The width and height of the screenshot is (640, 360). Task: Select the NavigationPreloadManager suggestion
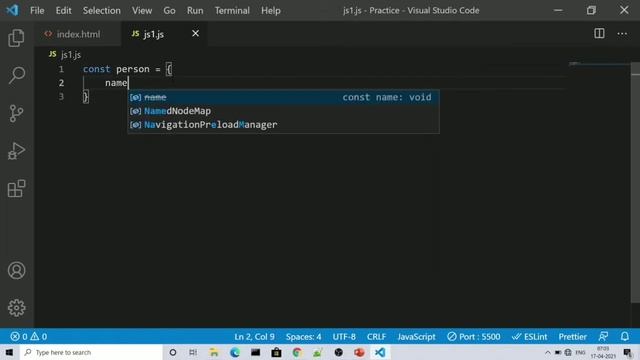pyautogui.click(x=283, y=124)
